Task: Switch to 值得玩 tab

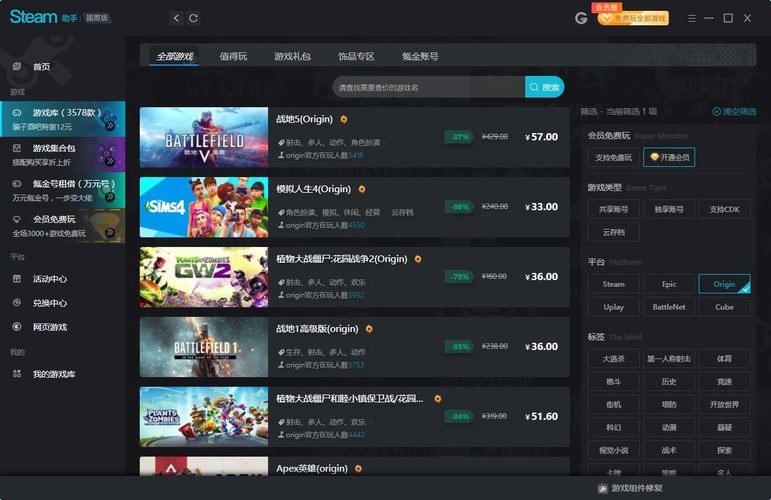Action: (233, 56)
